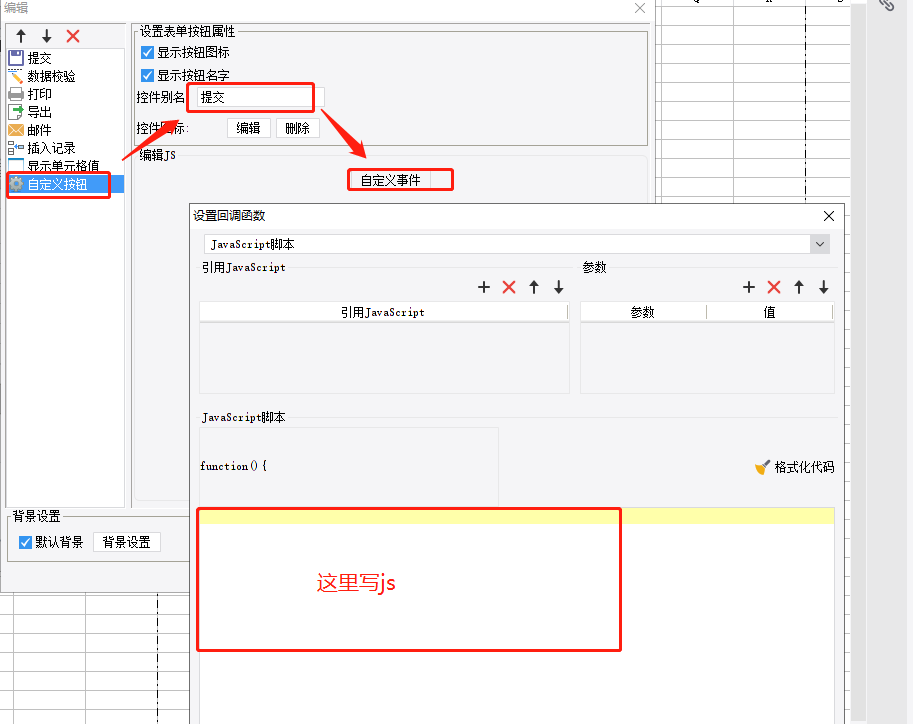
Task: Click the 背景设置 button
Action: click(126, 542)
